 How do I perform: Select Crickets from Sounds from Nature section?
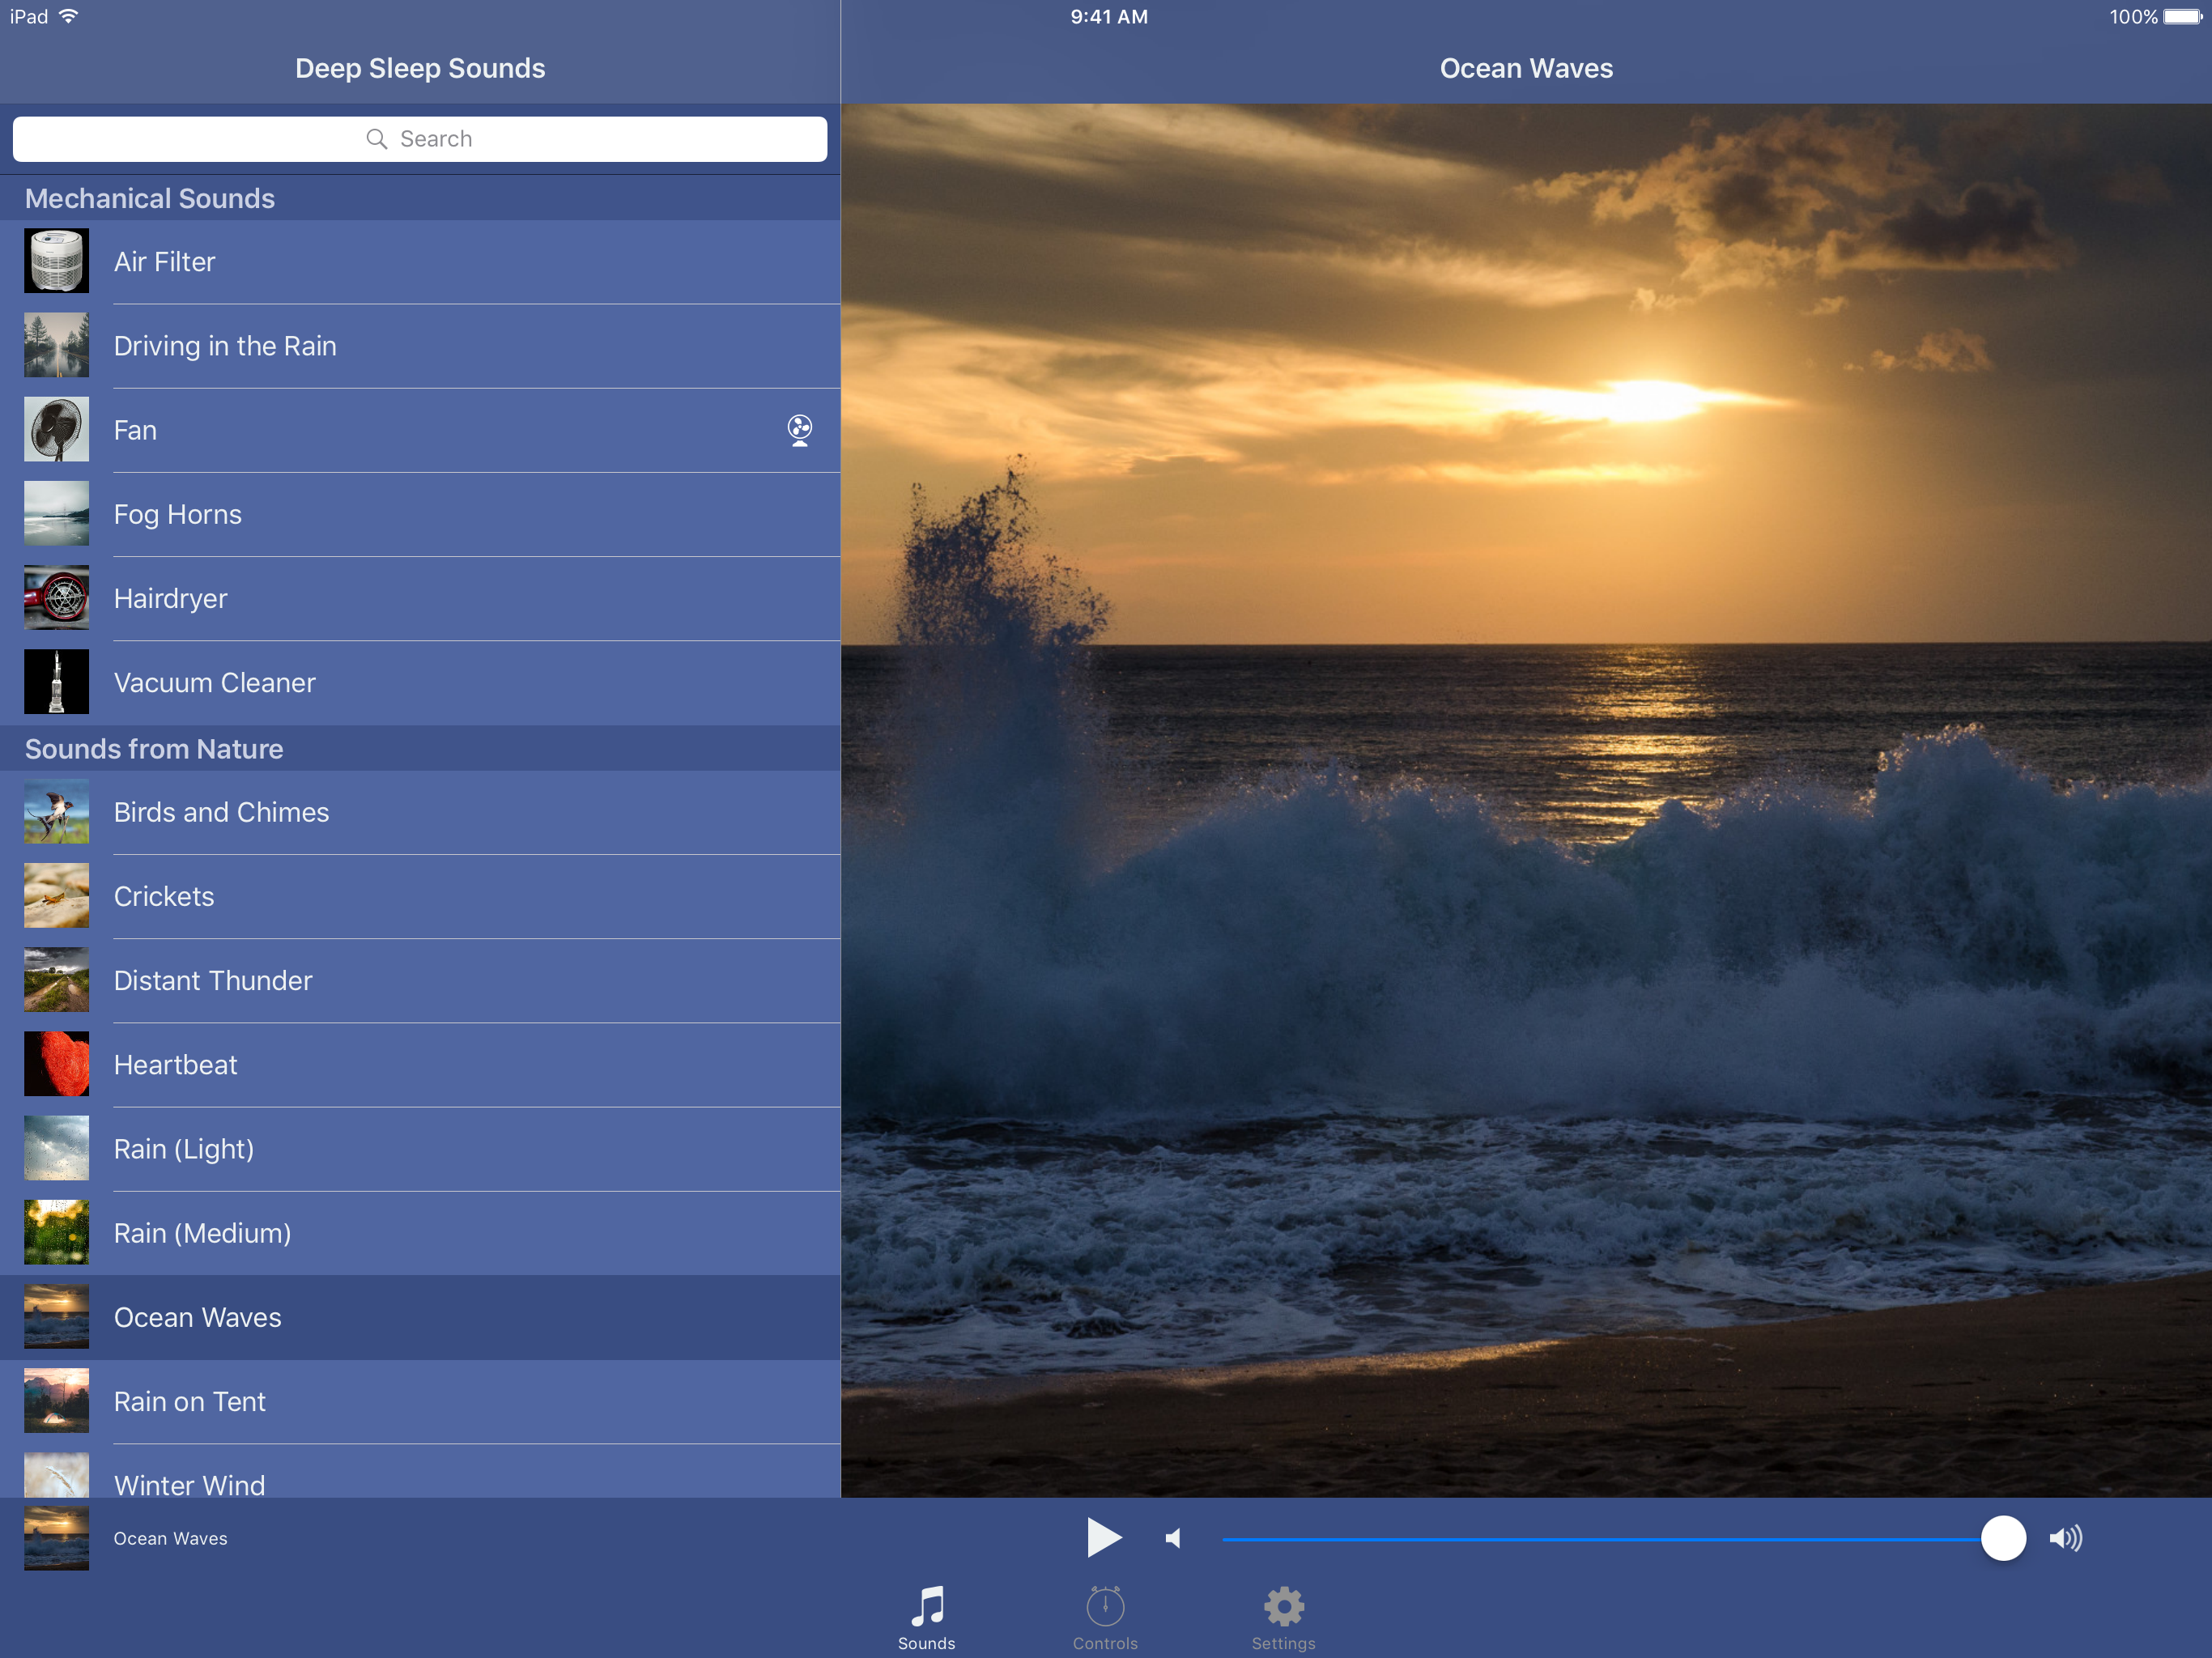click(419, 895)
